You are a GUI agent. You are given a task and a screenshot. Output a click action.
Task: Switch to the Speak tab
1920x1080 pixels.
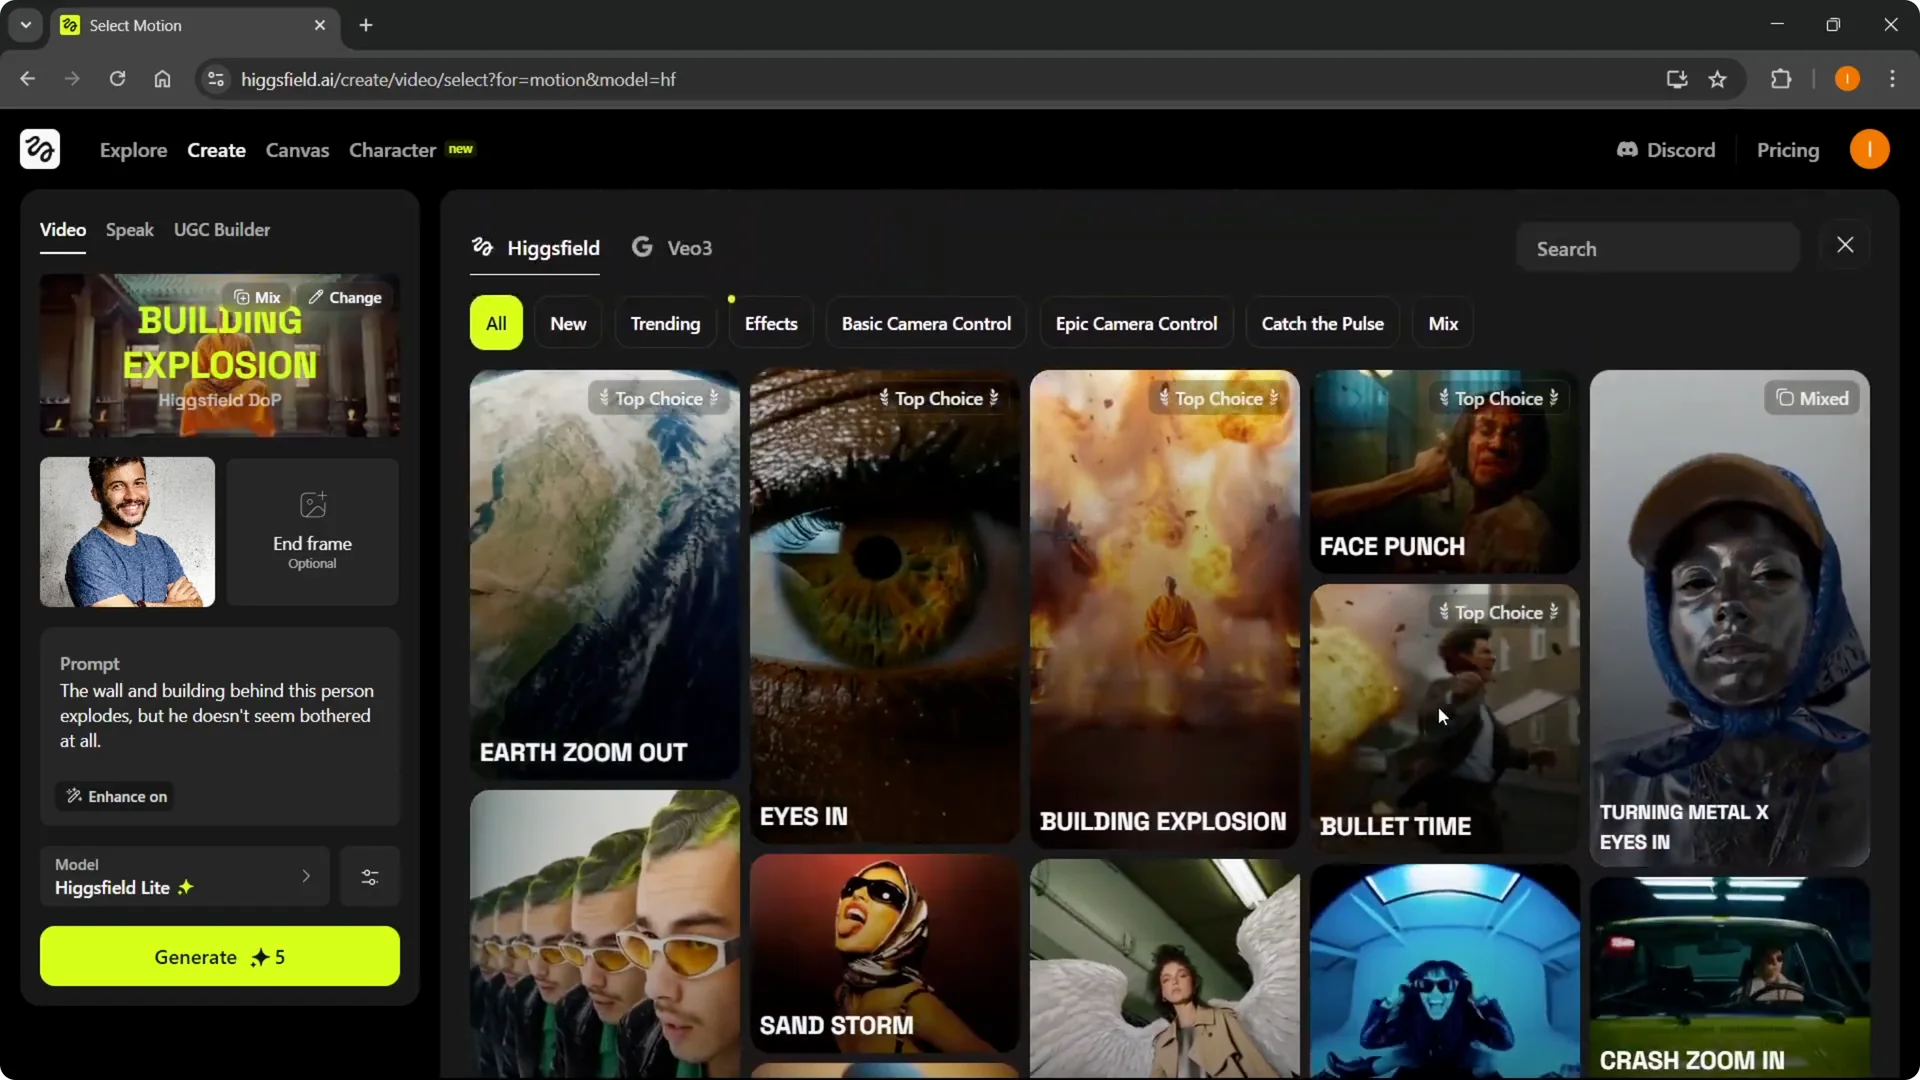[130, 230]
